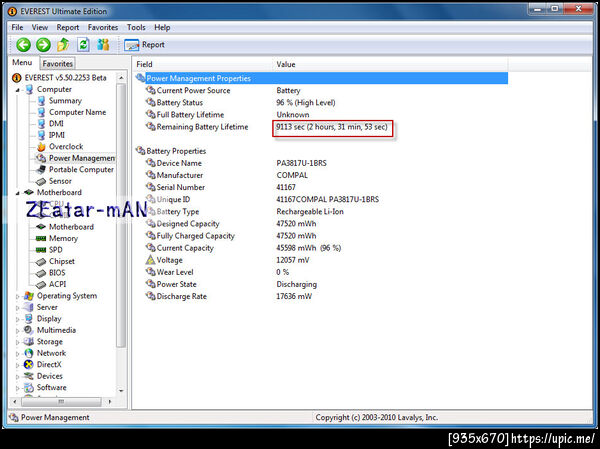Select the Chipset tree icon
Image resolution: width=600 pixels, height=449 pixels.
pyautogui.click(x=41, y=262)
